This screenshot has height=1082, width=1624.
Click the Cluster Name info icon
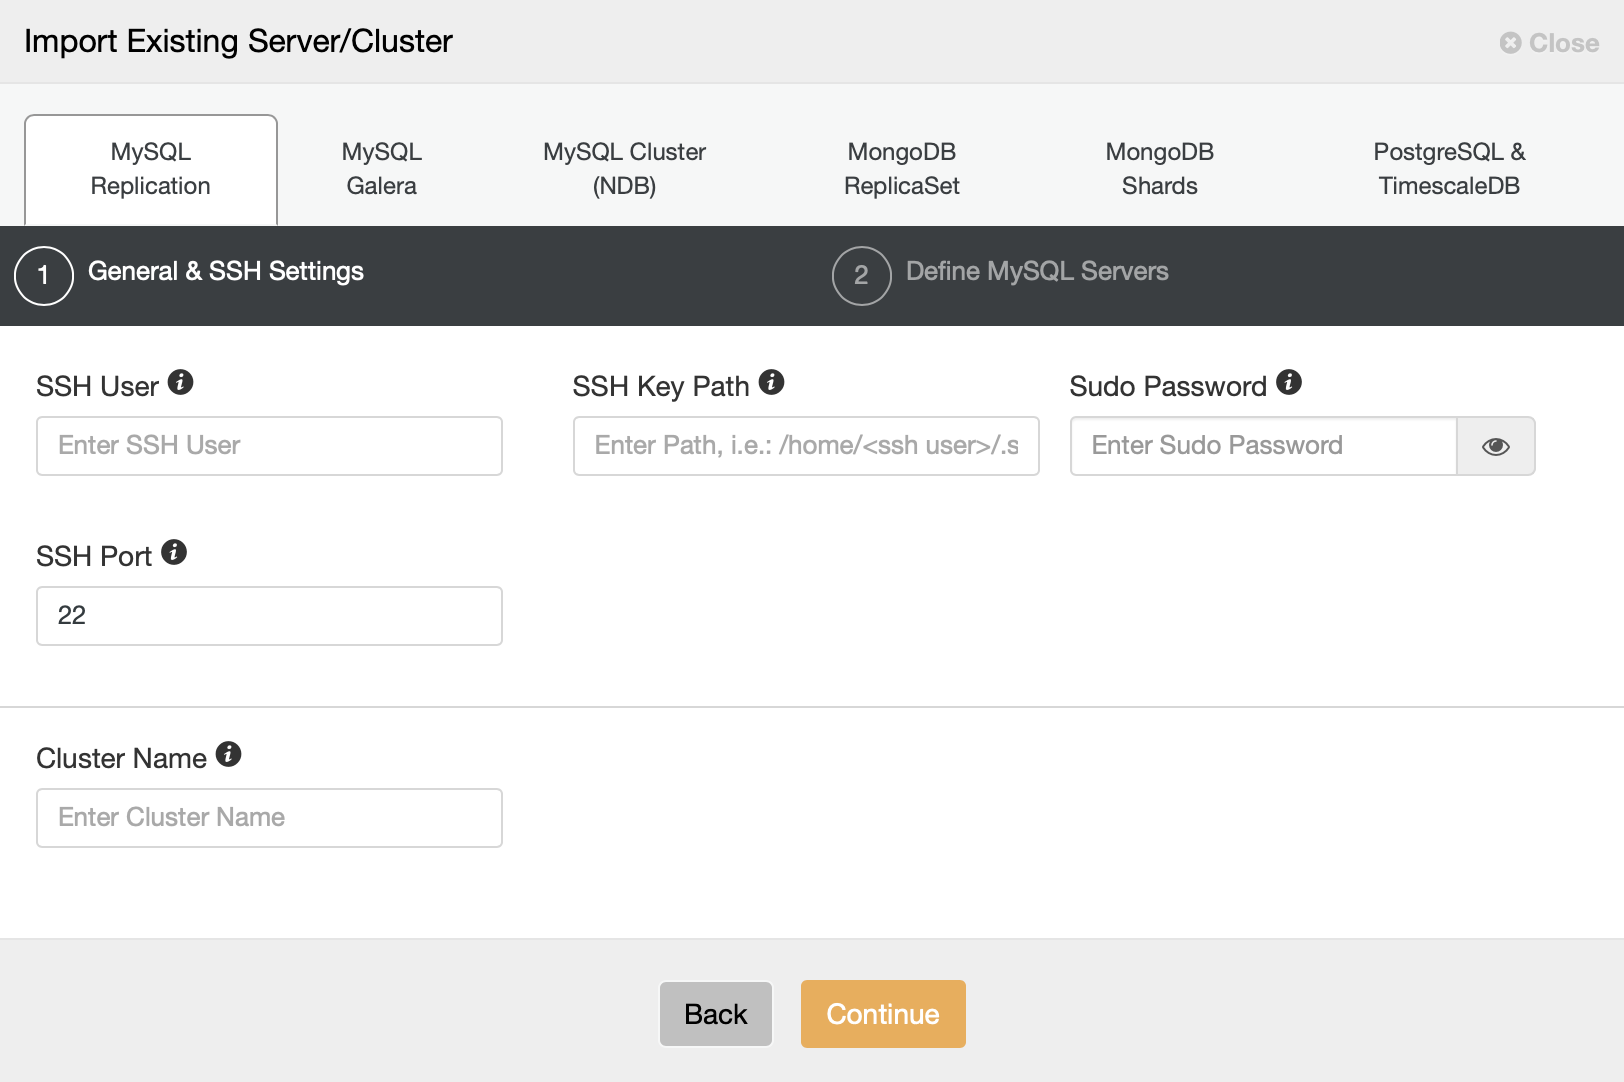[229, 754]
